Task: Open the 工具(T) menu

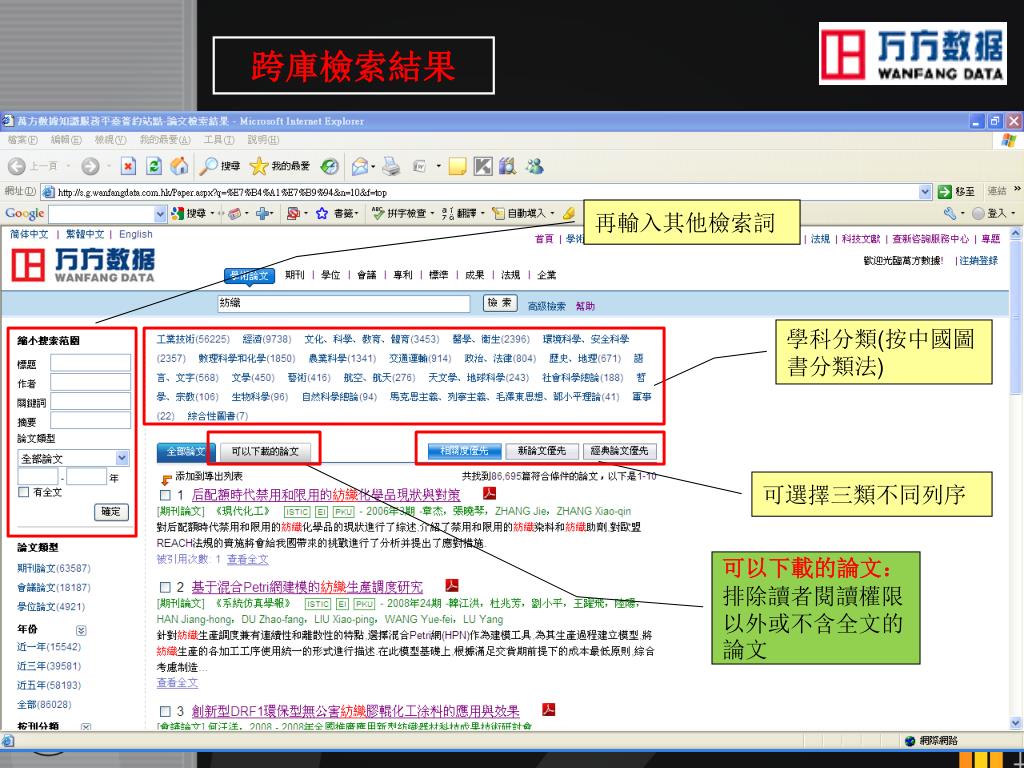Action: pos(219,140)
